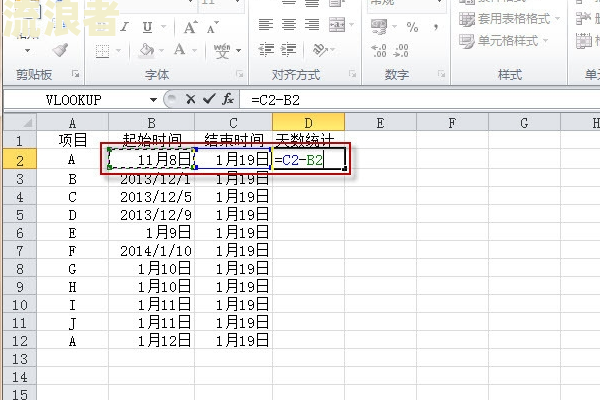
Task: Open 数字 number format dialog launcher
Action: click(x=442, y=74)
